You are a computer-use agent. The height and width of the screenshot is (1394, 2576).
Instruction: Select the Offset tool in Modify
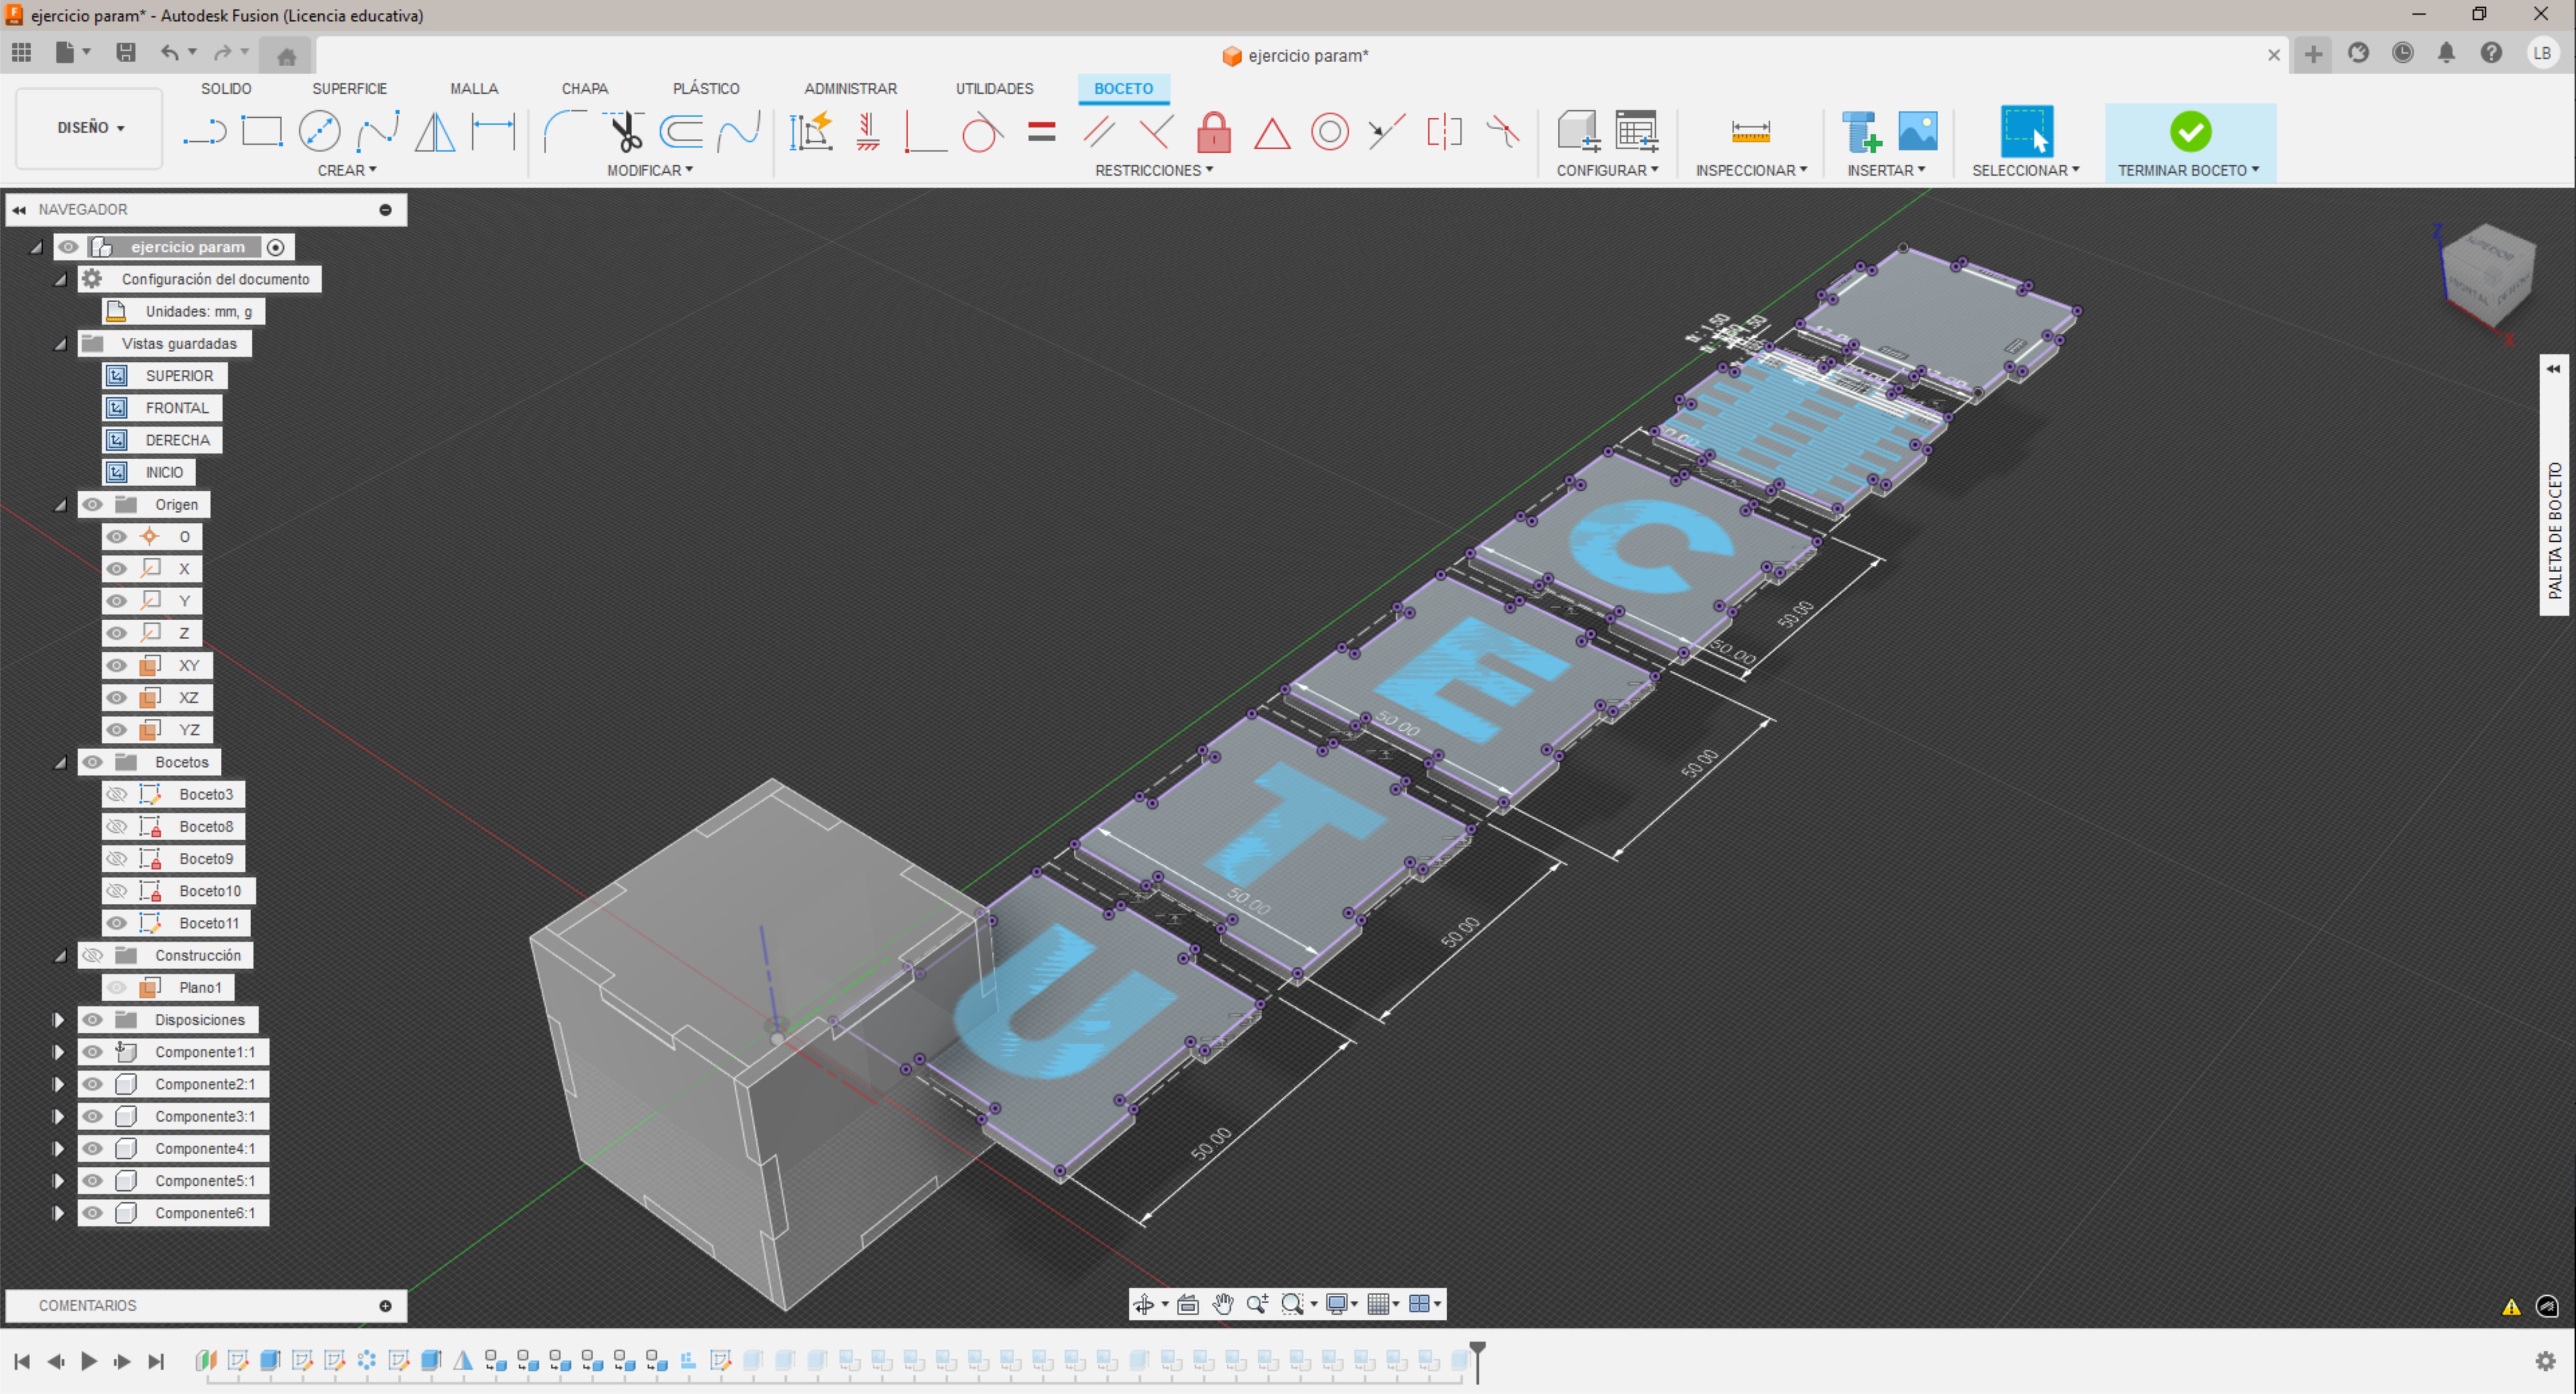click(681, 131)
